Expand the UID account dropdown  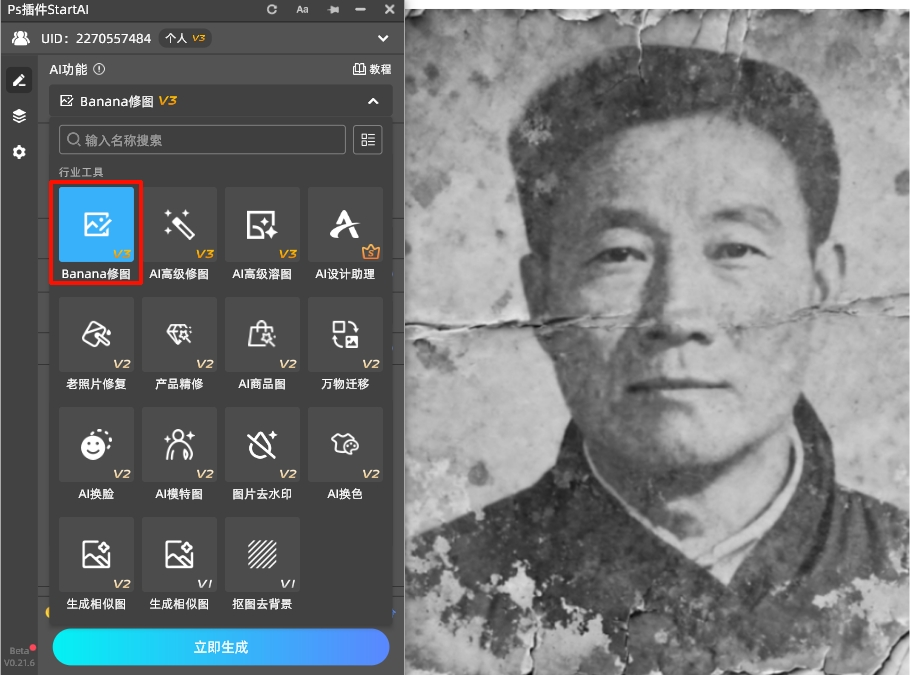click(383, 38)
